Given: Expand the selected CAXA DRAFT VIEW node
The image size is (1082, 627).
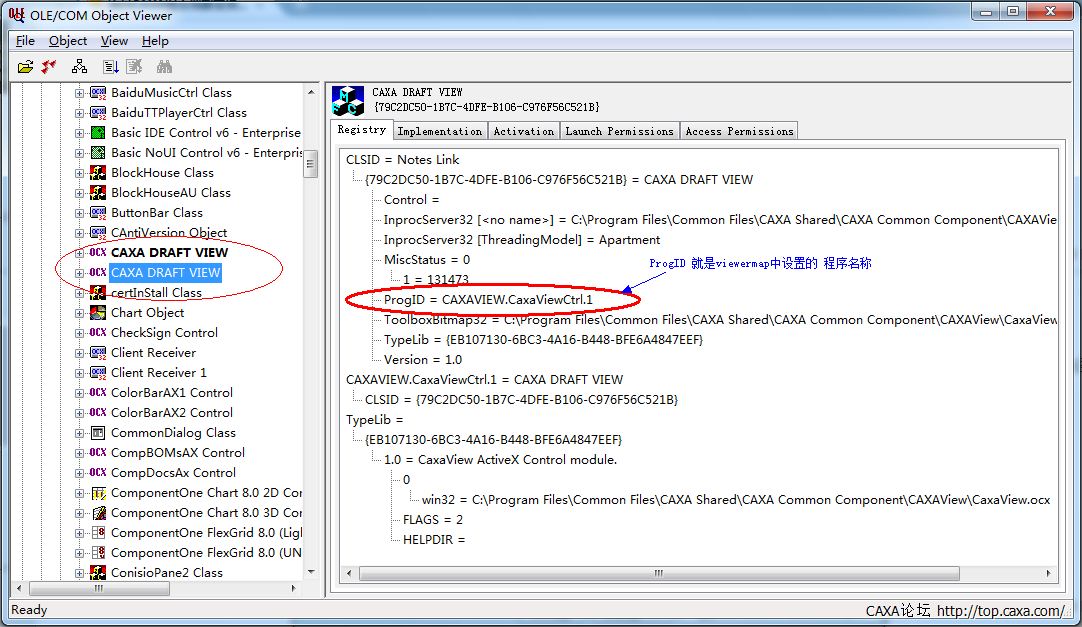Looking at the screenshot, I should (x=80, y=273).
